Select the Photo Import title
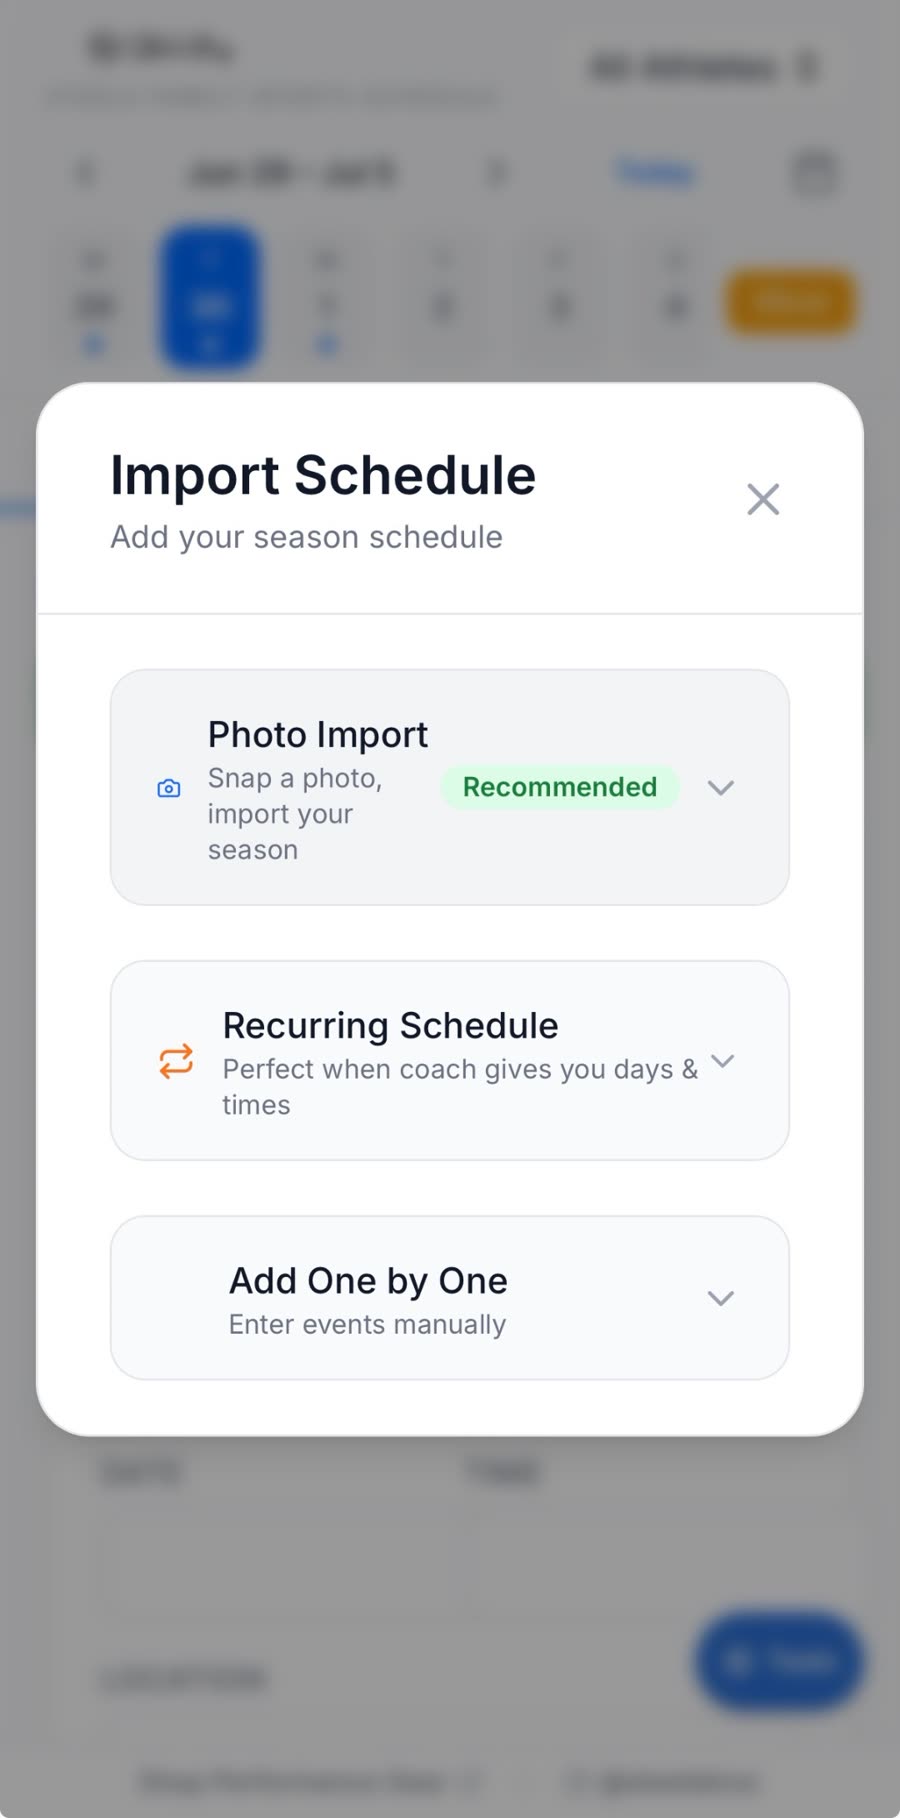Image resolution: width=900 pixels, height=1818 pixels. 318,734
